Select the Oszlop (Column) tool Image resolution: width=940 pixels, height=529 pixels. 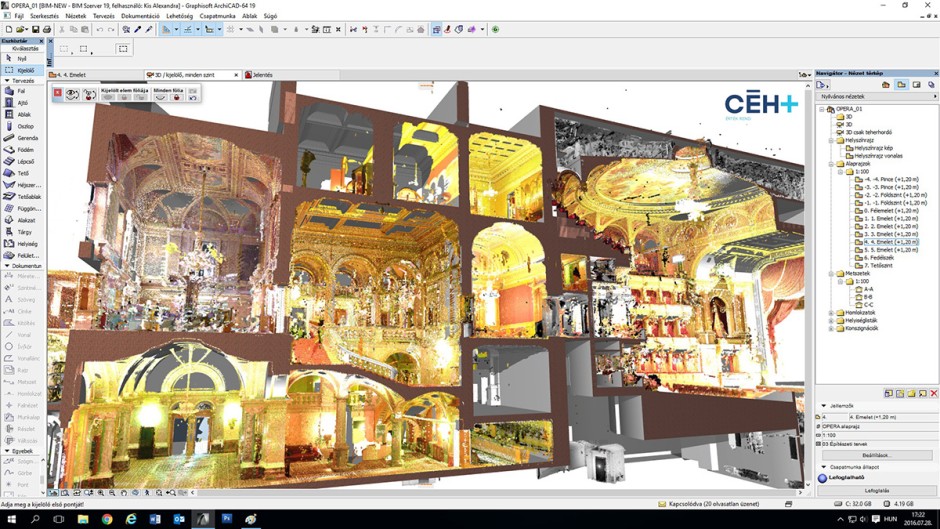tap(20, 127)
